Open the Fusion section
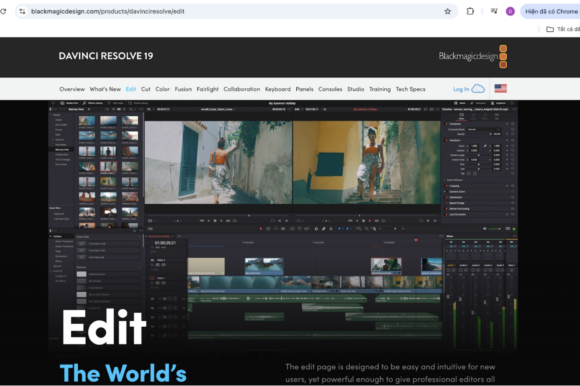 coord(183,89)
